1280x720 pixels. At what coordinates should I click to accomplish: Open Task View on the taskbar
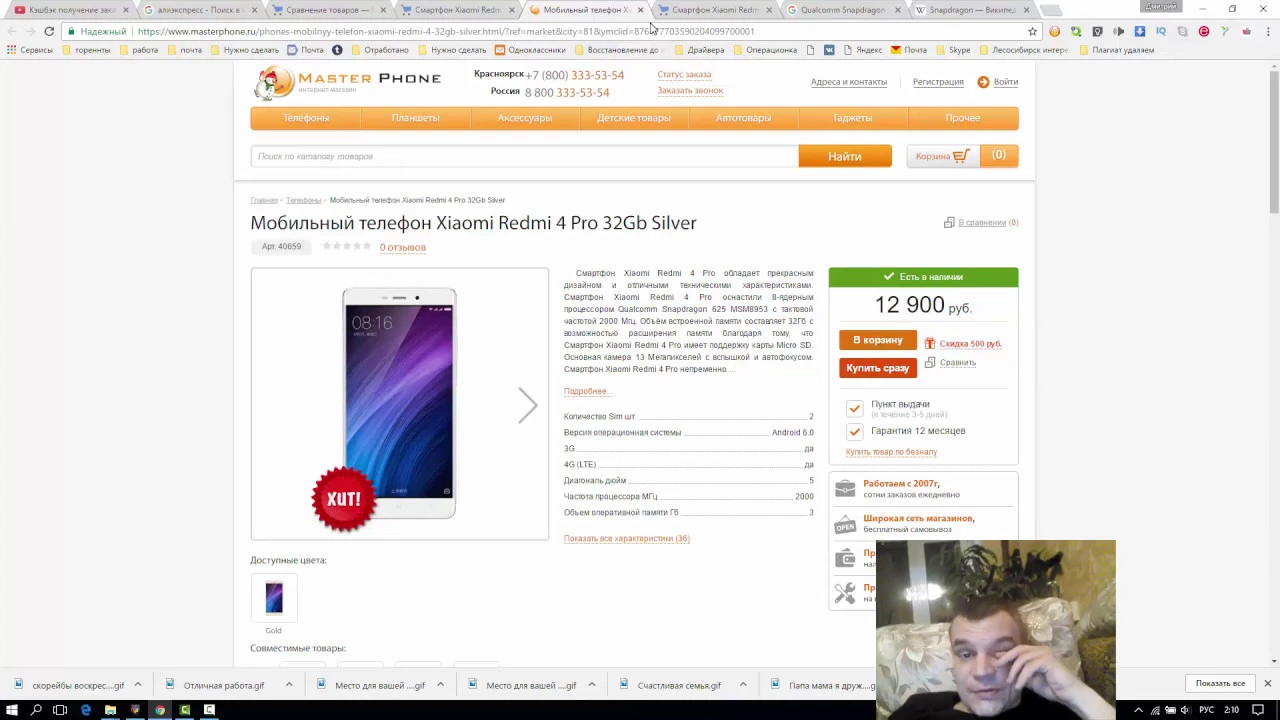(60, 710)
